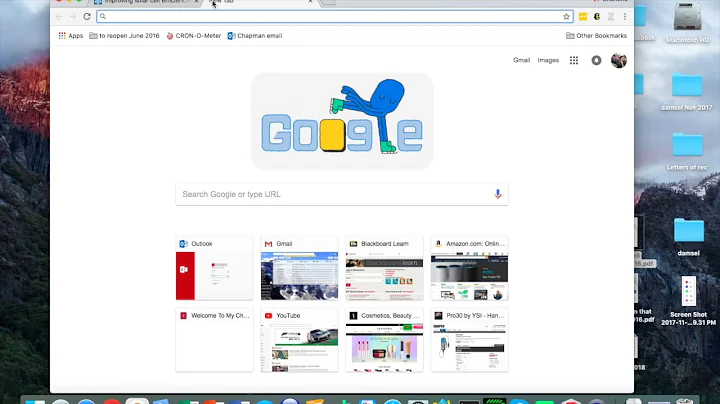Image resolution: width=720 pixels, height=404 pixels.
Task: Open the Google apps grid
Action: 574,60
